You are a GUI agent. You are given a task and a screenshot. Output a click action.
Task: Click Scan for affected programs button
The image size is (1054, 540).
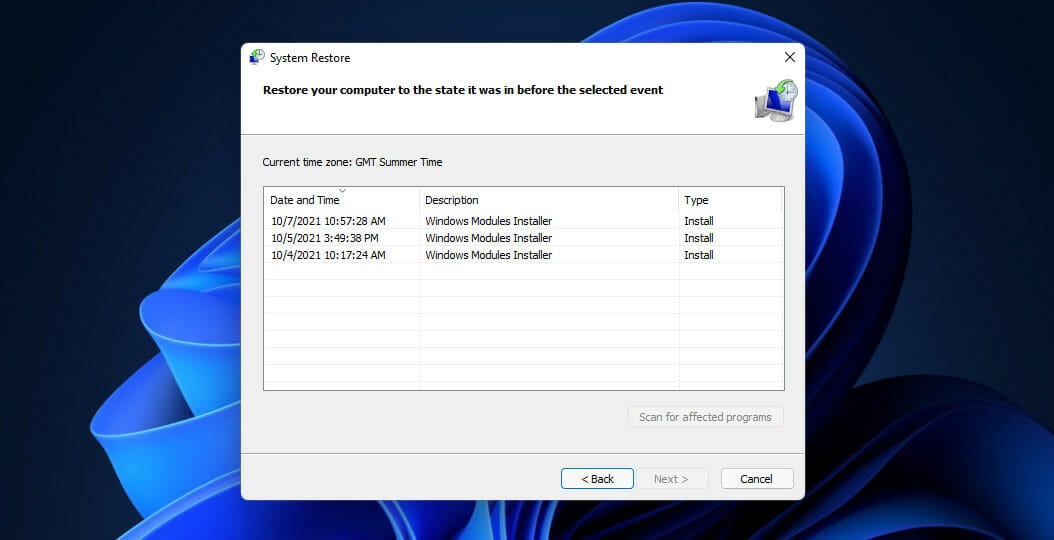(x=705, y=417)
